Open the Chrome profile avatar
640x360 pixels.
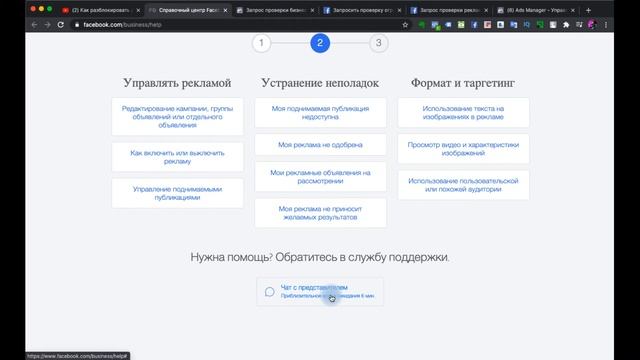(592, 25)
